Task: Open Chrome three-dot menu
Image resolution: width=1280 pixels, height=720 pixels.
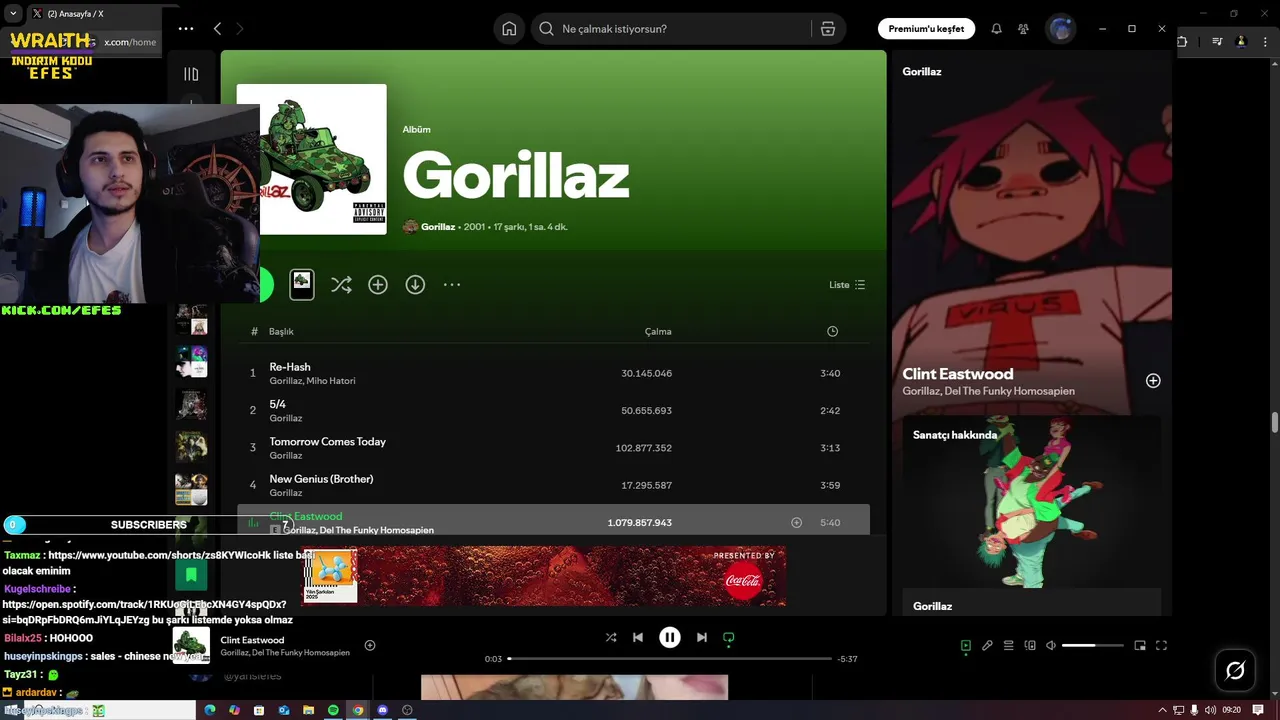Action: click(1267, 42)
